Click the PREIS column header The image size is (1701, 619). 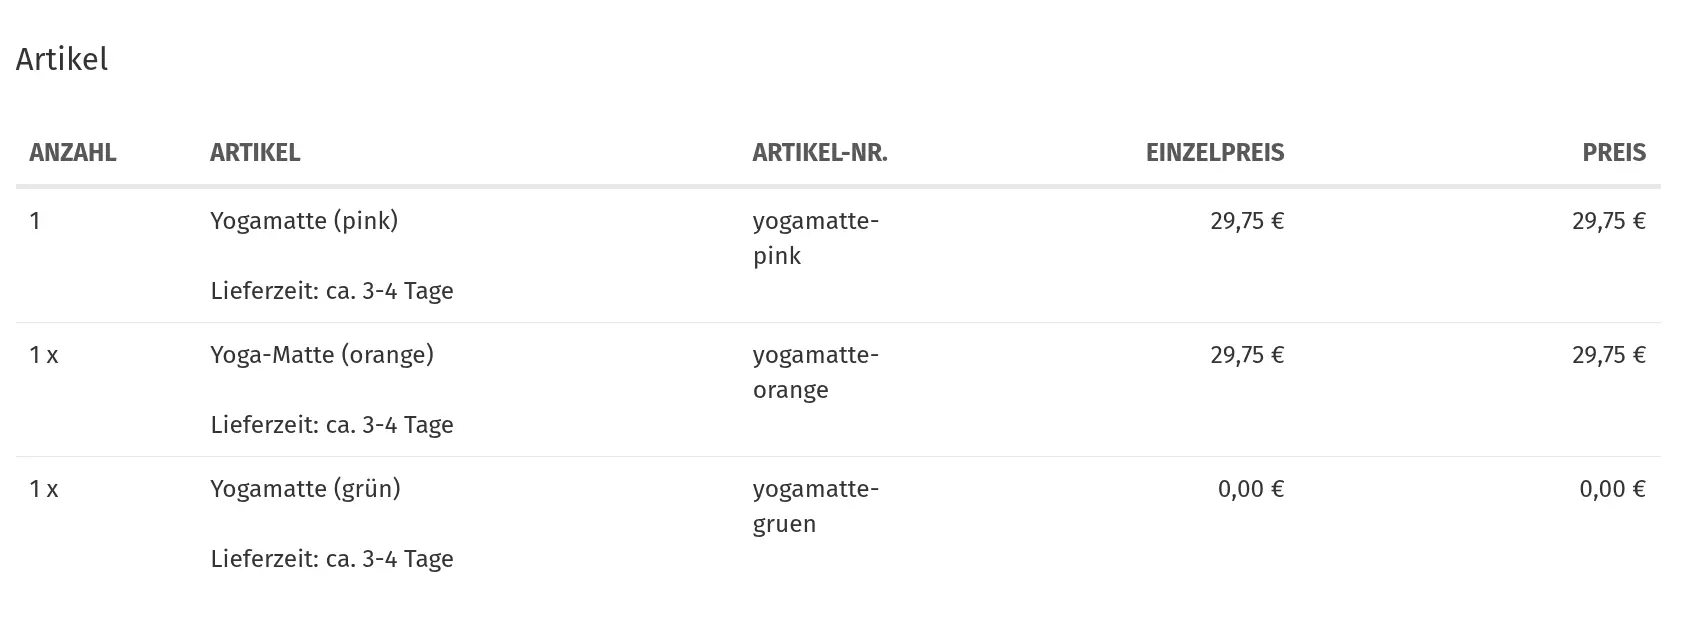point(1614,152)
